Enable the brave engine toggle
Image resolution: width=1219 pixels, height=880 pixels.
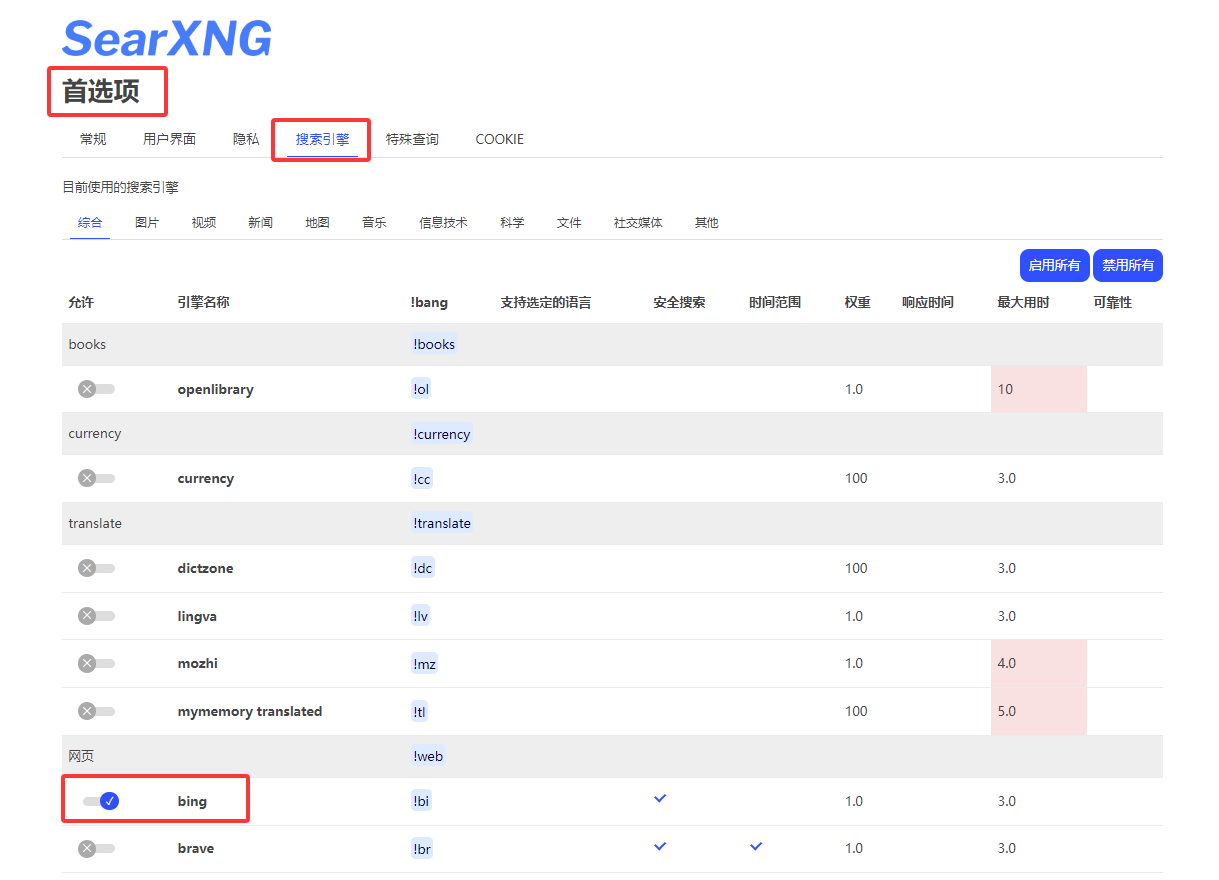point(97,848)
